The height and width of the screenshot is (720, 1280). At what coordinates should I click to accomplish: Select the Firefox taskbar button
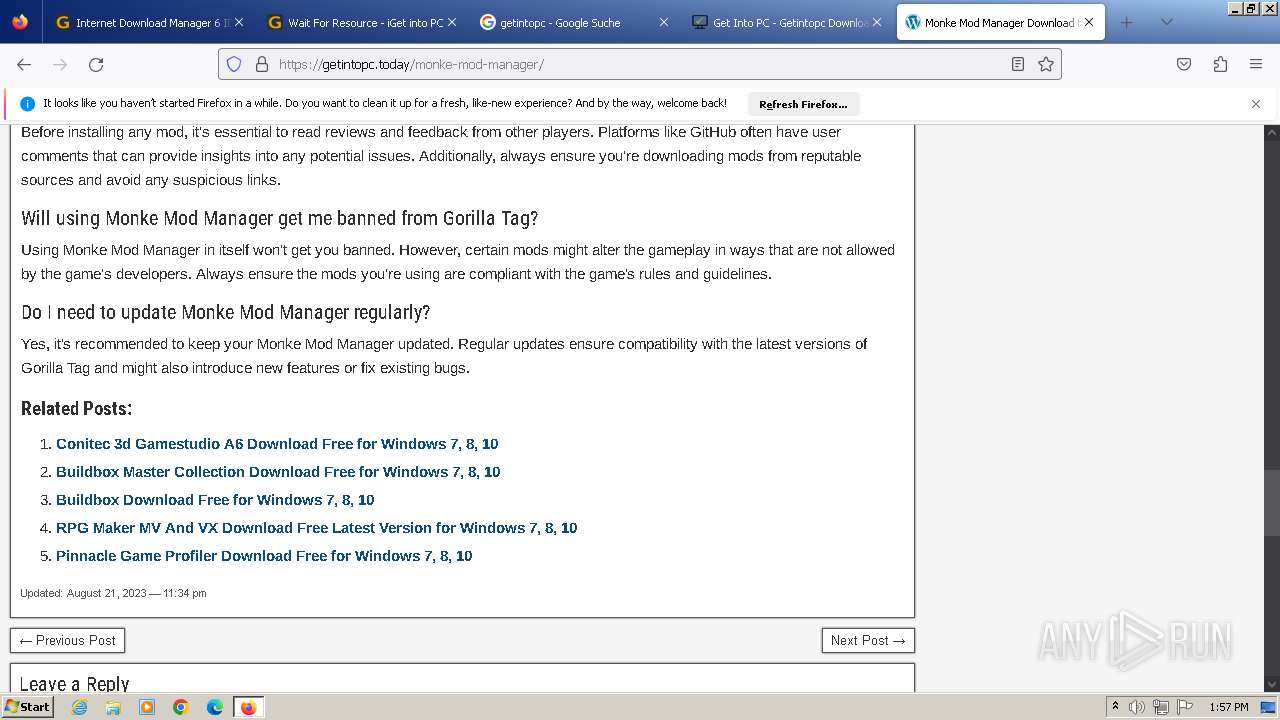(x=248, y=707)
